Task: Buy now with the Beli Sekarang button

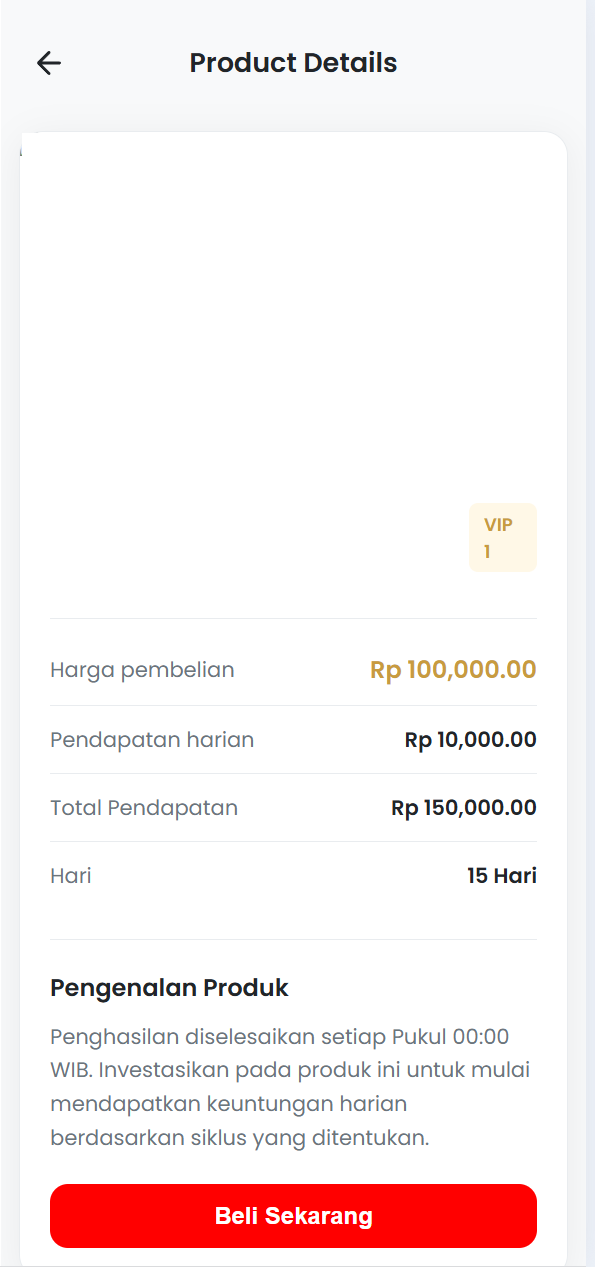Action: (x=293, y=1216)
